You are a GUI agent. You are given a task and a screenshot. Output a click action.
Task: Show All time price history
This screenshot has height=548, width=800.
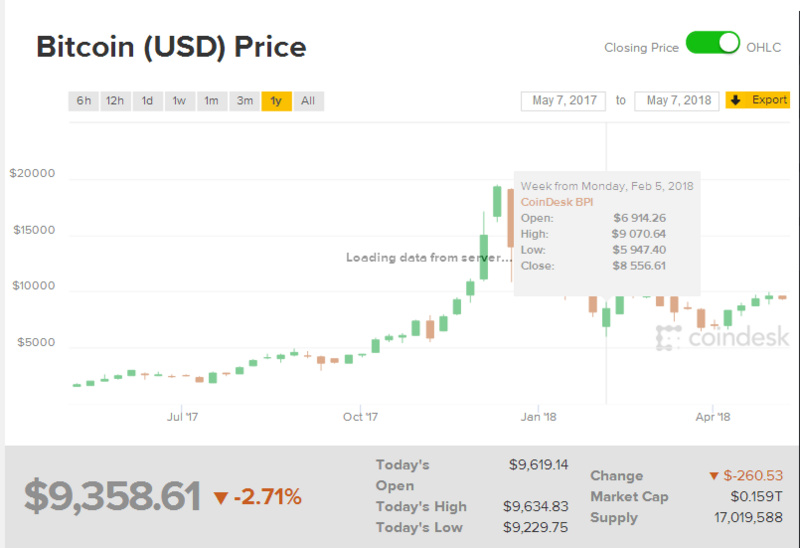coord(308,101)
